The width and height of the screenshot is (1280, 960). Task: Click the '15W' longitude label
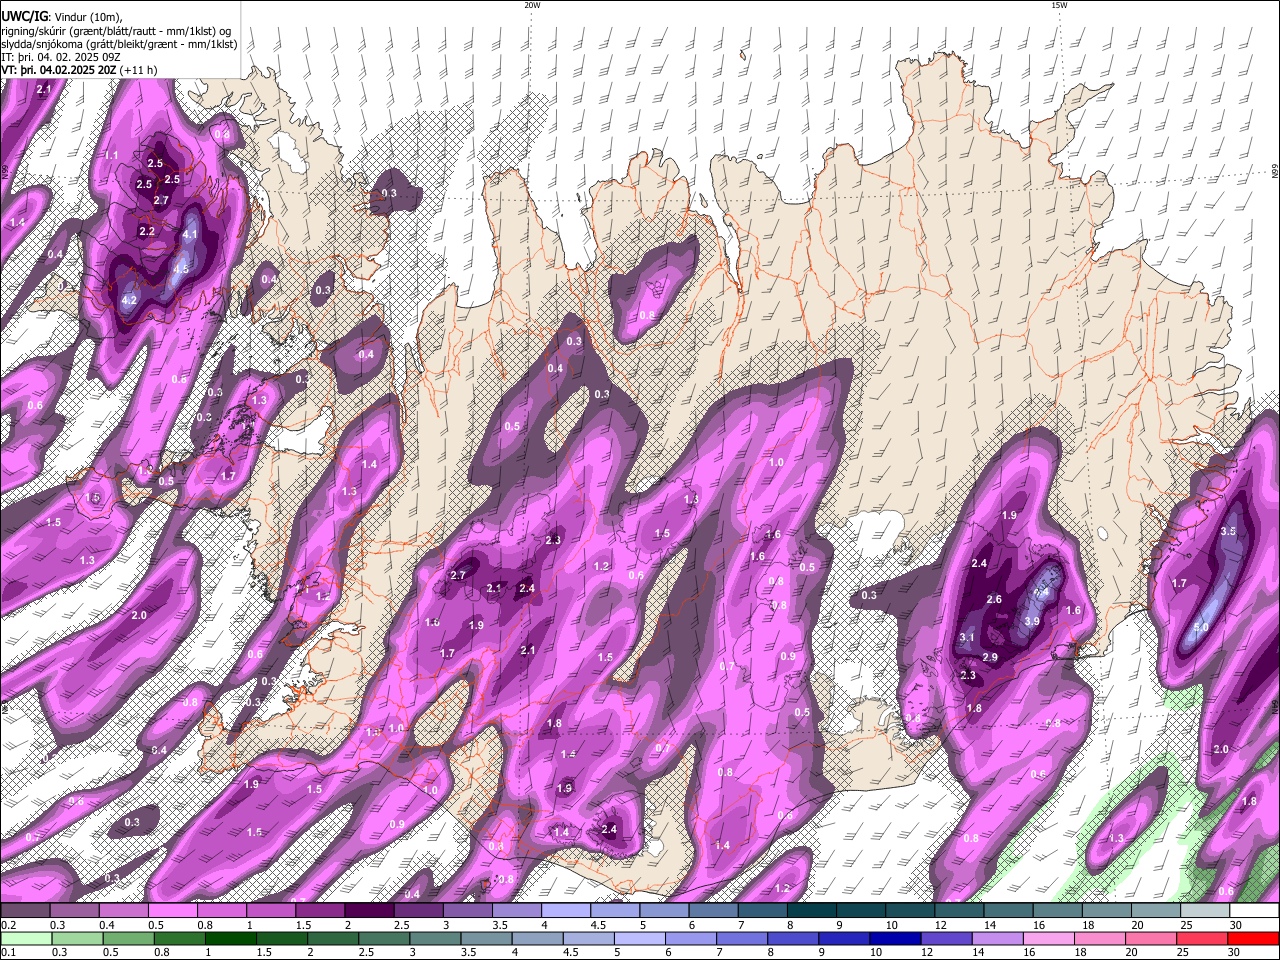coord(1058,5)
